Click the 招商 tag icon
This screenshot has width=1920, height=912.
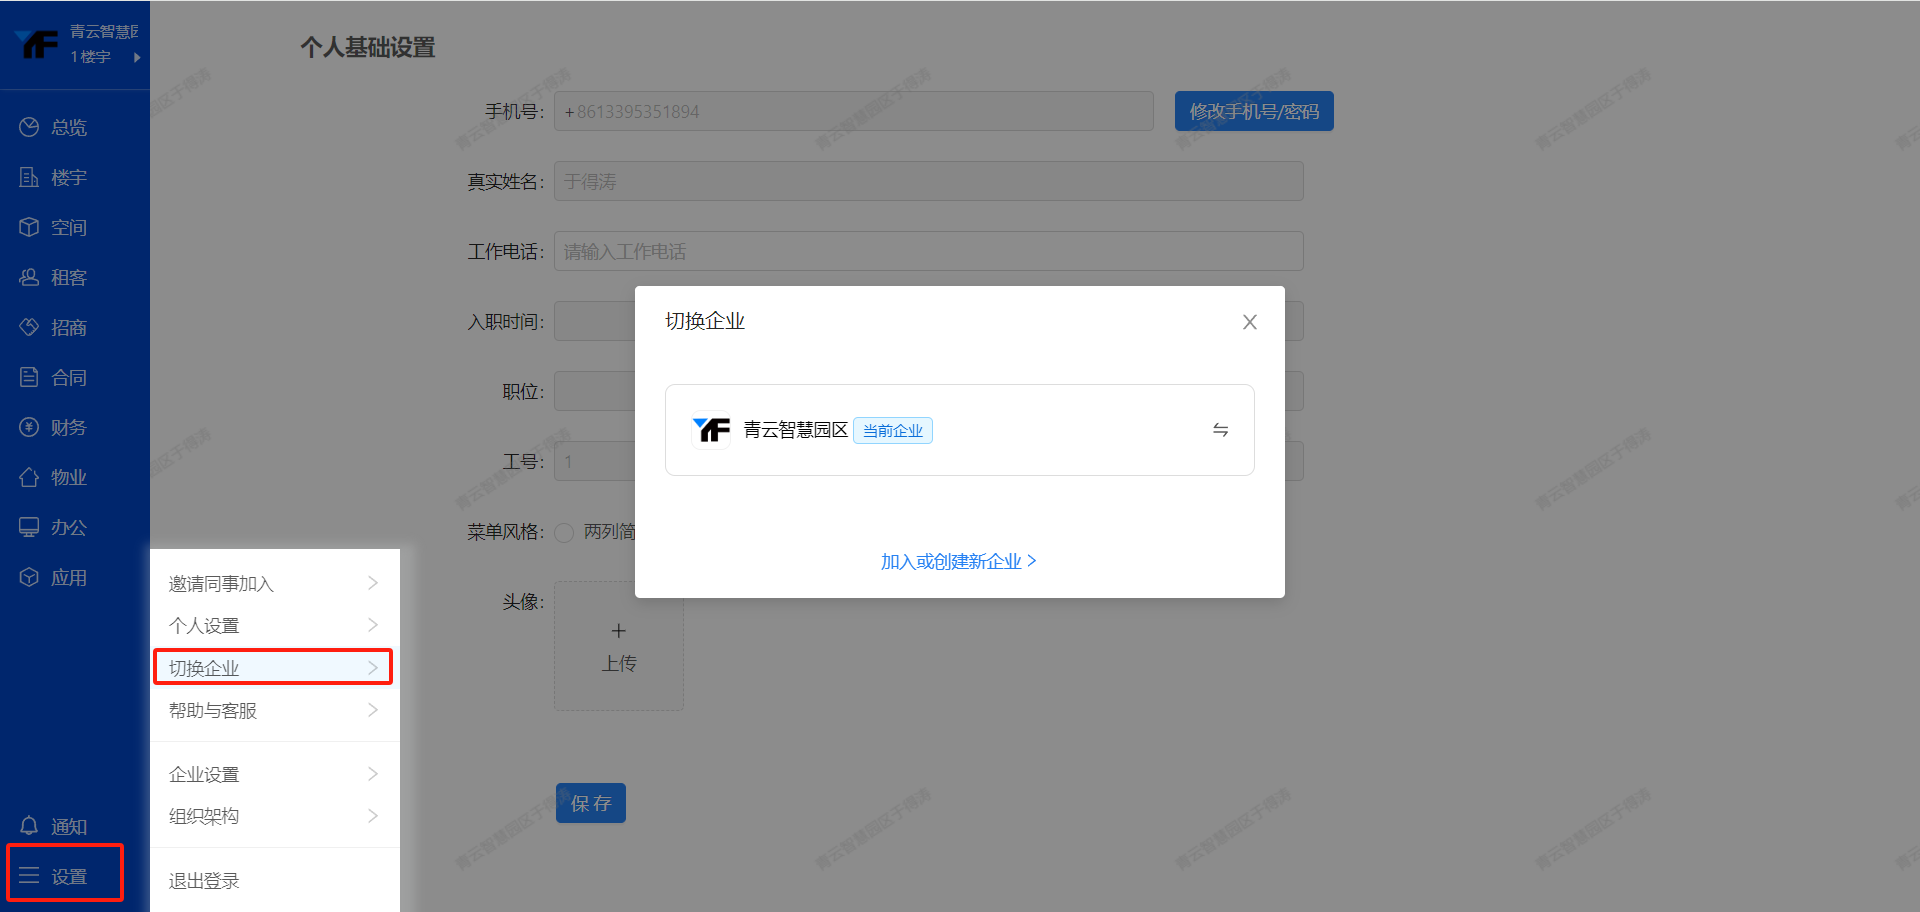[x=29, y=327]
